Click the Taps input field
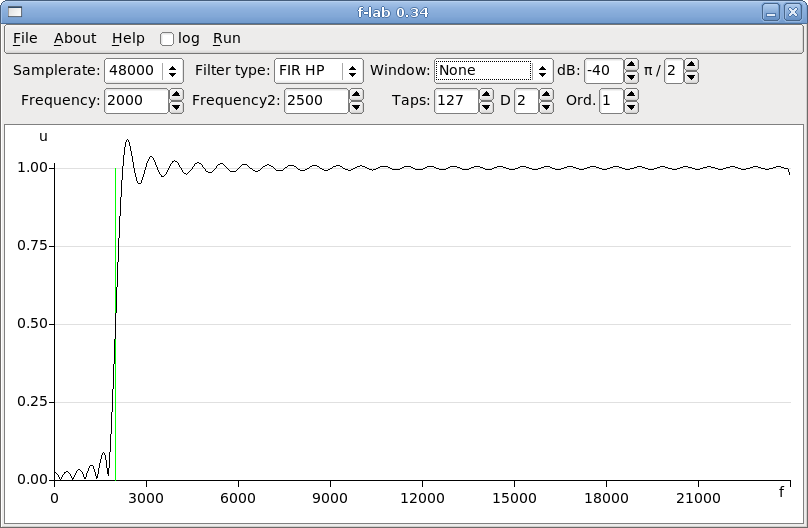 (457, 101)
